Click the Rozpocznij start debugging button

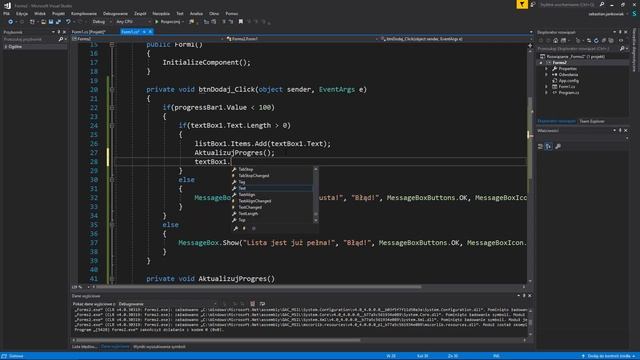168,22
